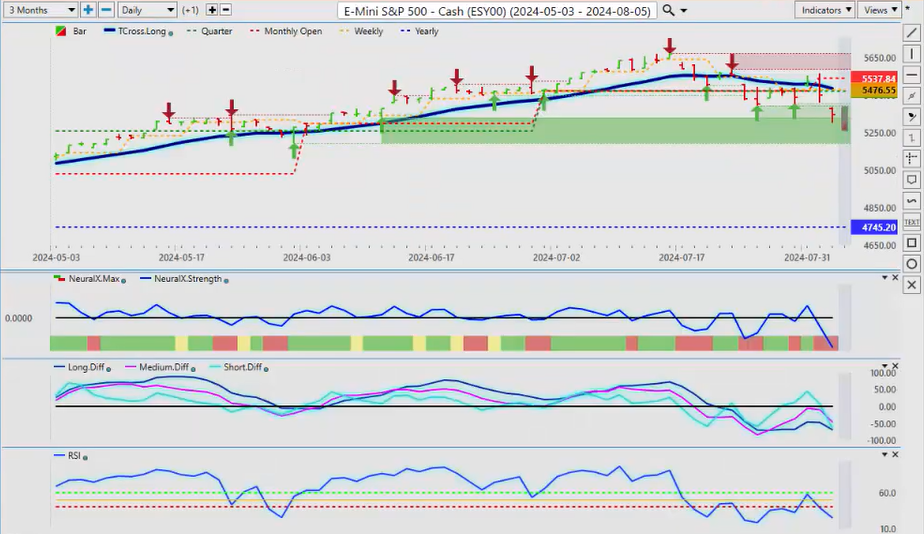The image size is (924, 534).
Task: Select the rectangle drawing tool
Action: [911, 242]
